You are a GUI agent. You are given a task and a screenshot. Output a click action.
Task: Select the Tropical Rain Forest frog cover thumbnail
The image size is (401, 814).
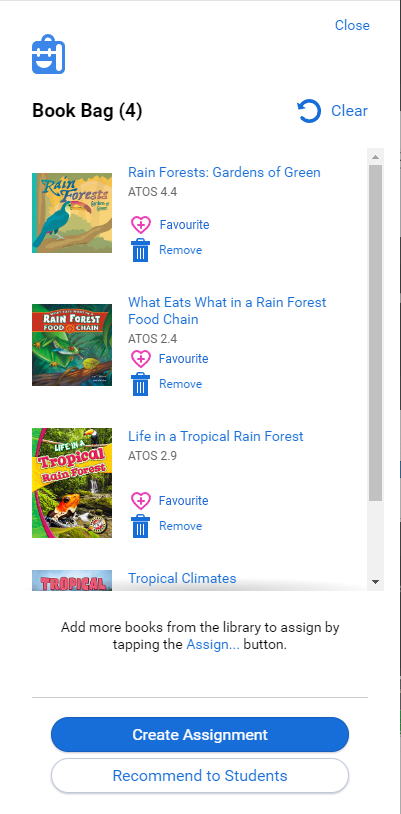tap(72, 483)
